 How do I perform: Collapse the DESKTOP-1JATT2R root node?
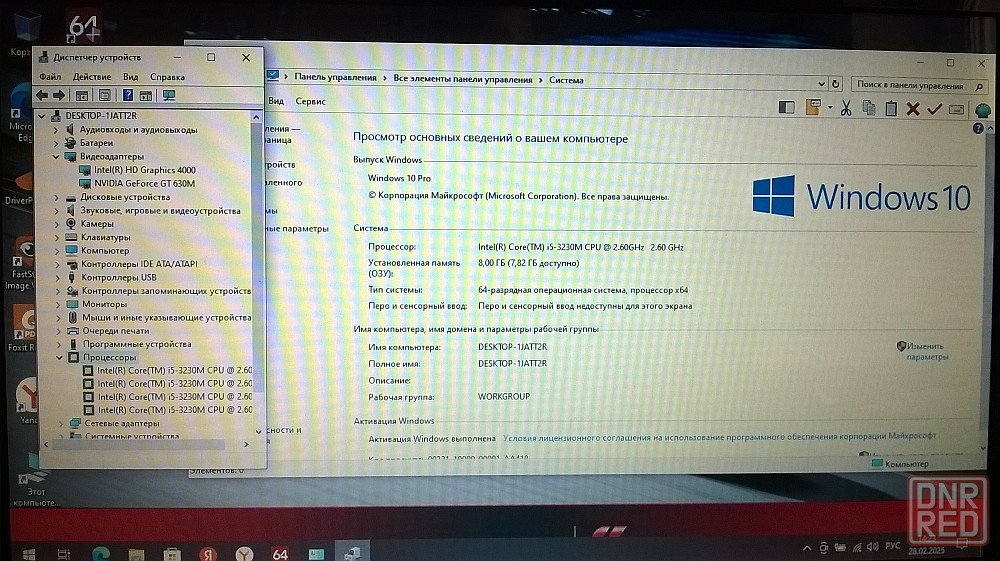click(x=42, y=115)
